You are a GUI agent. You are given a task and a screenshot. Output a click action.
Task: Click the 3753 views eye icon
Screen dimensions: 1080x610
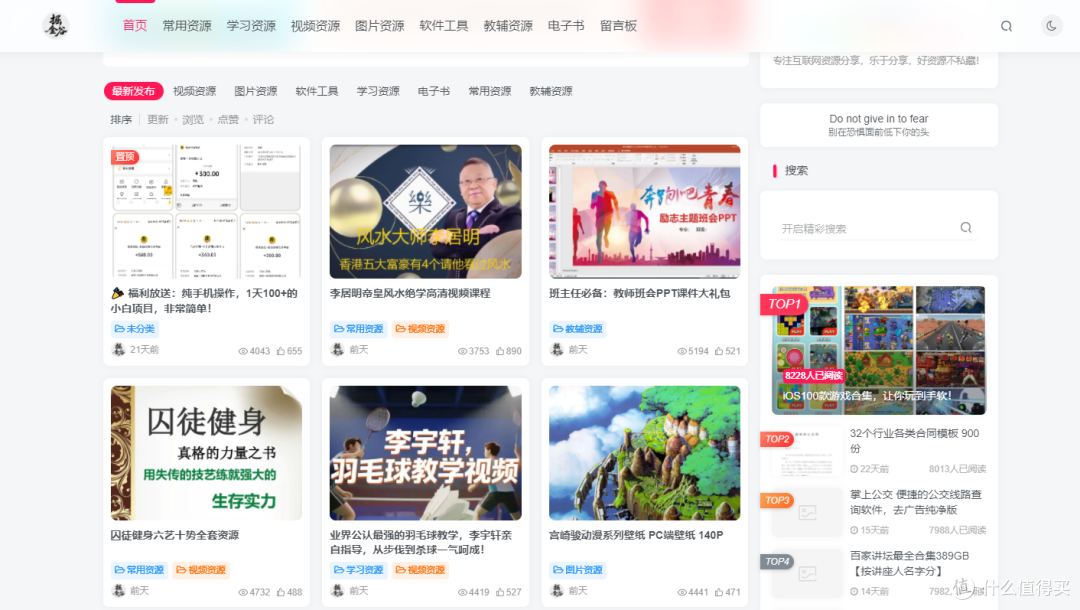pos(462,351)
